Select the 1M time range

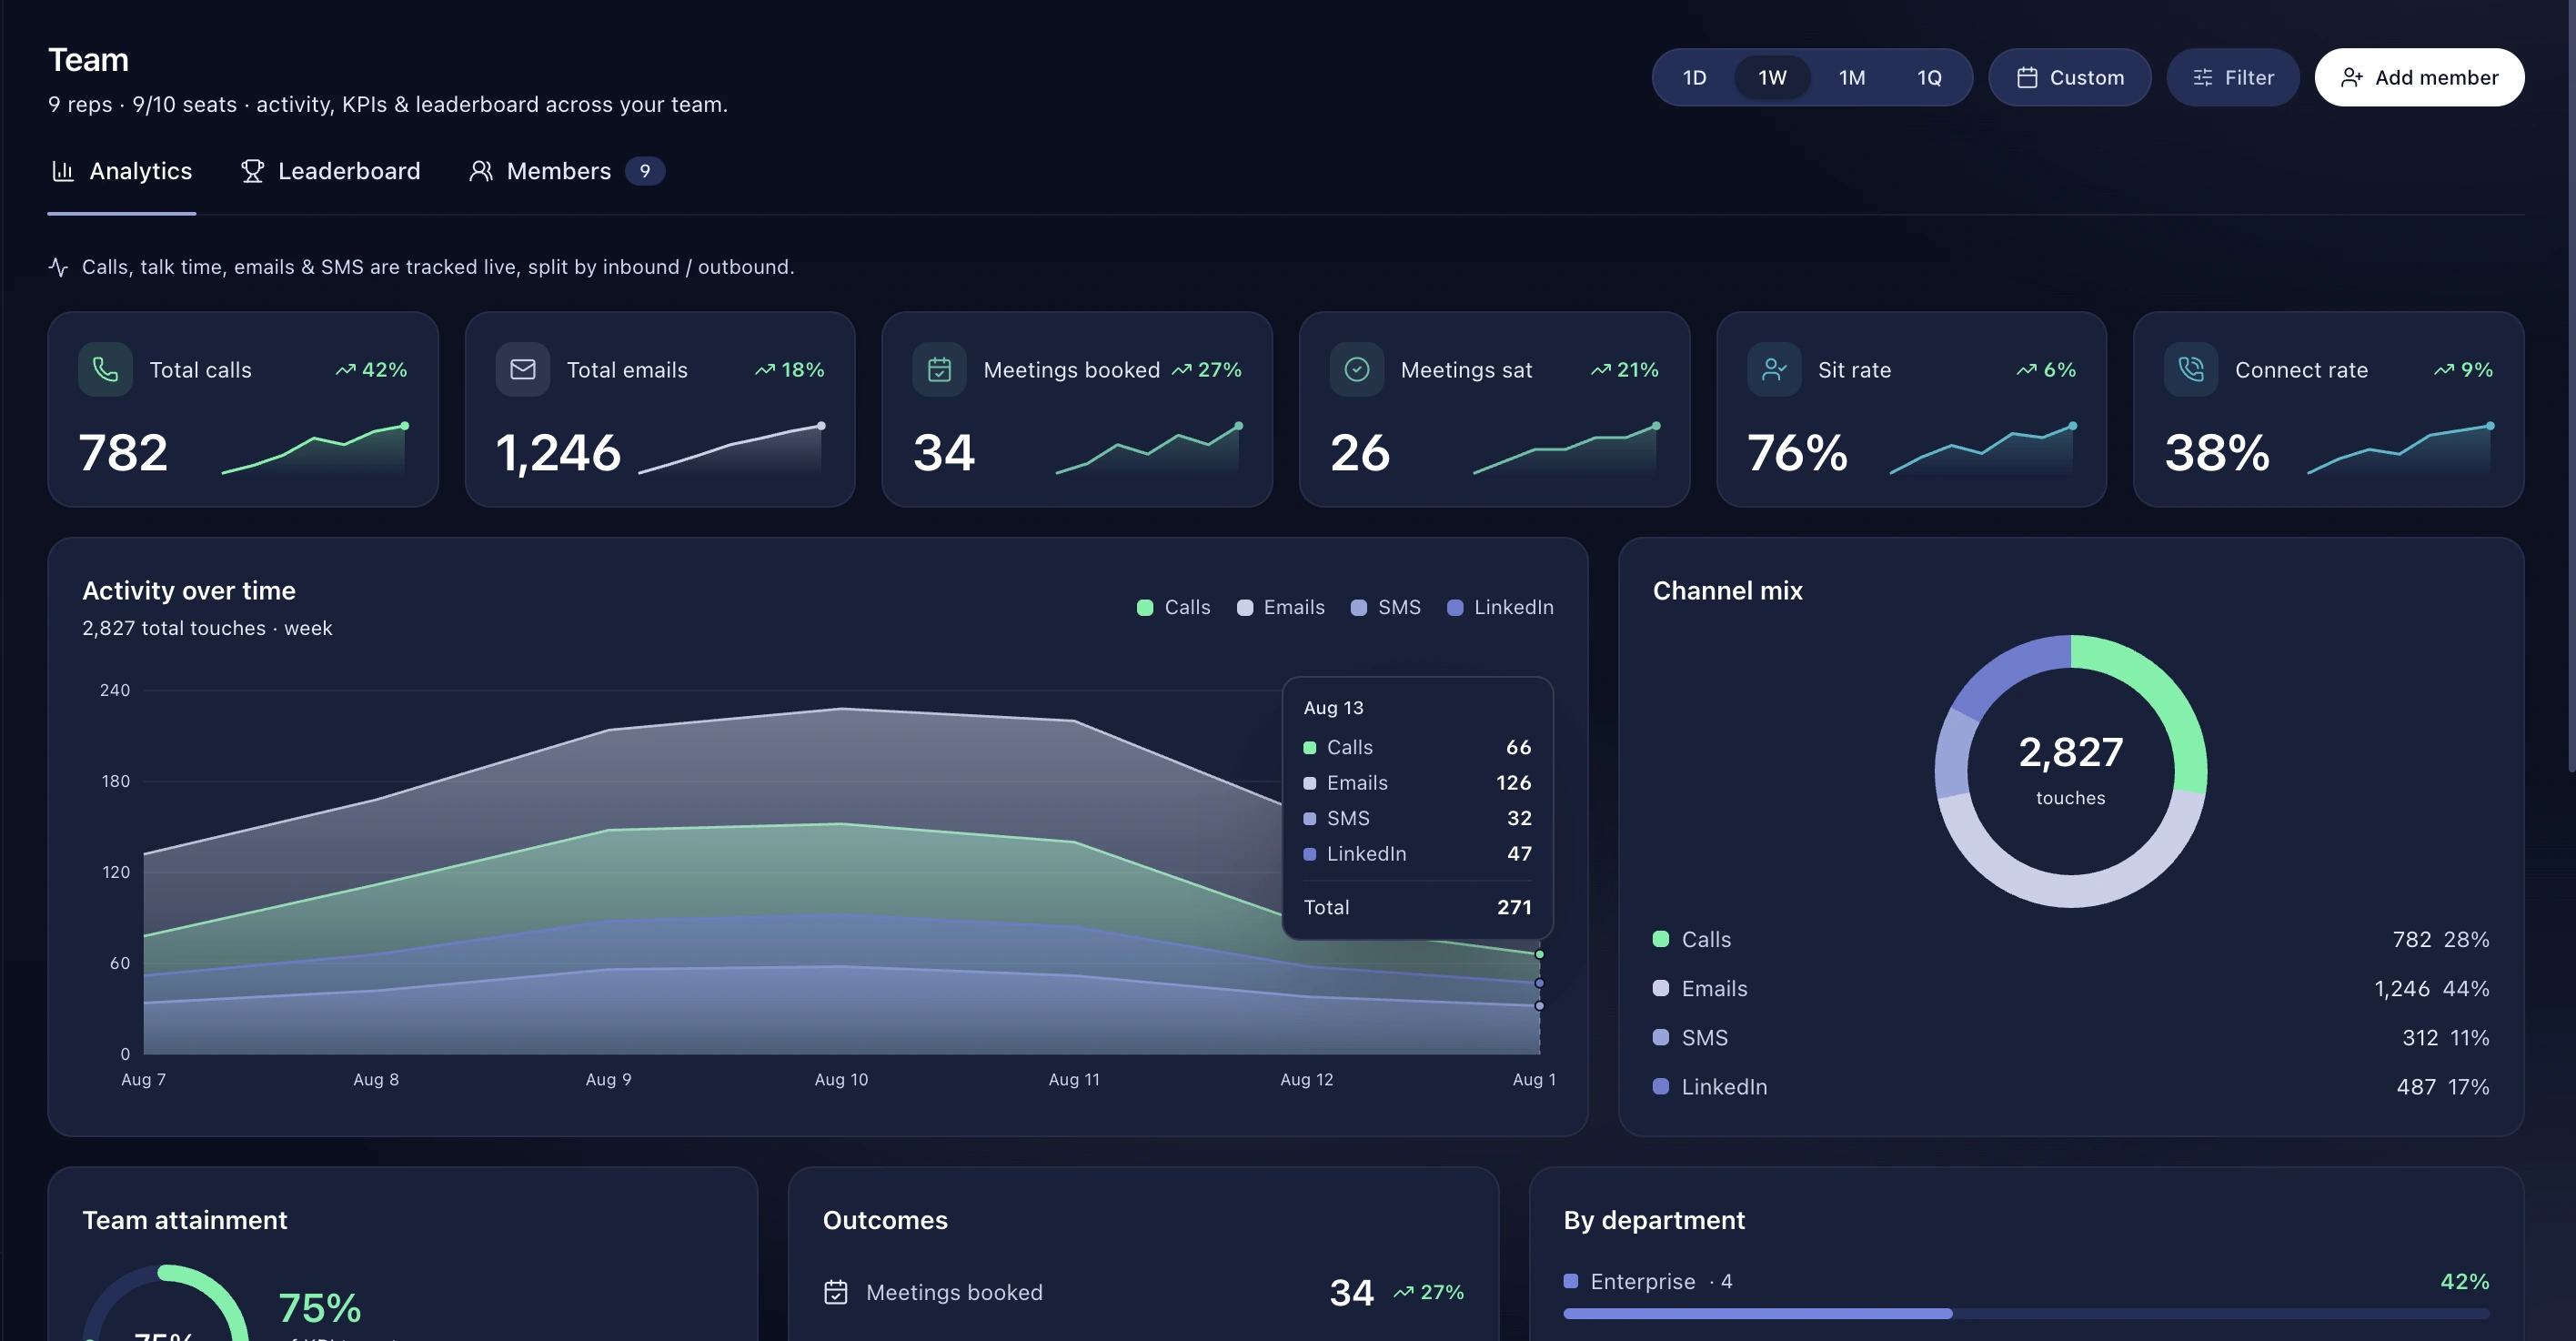(x=1851, y=77)
